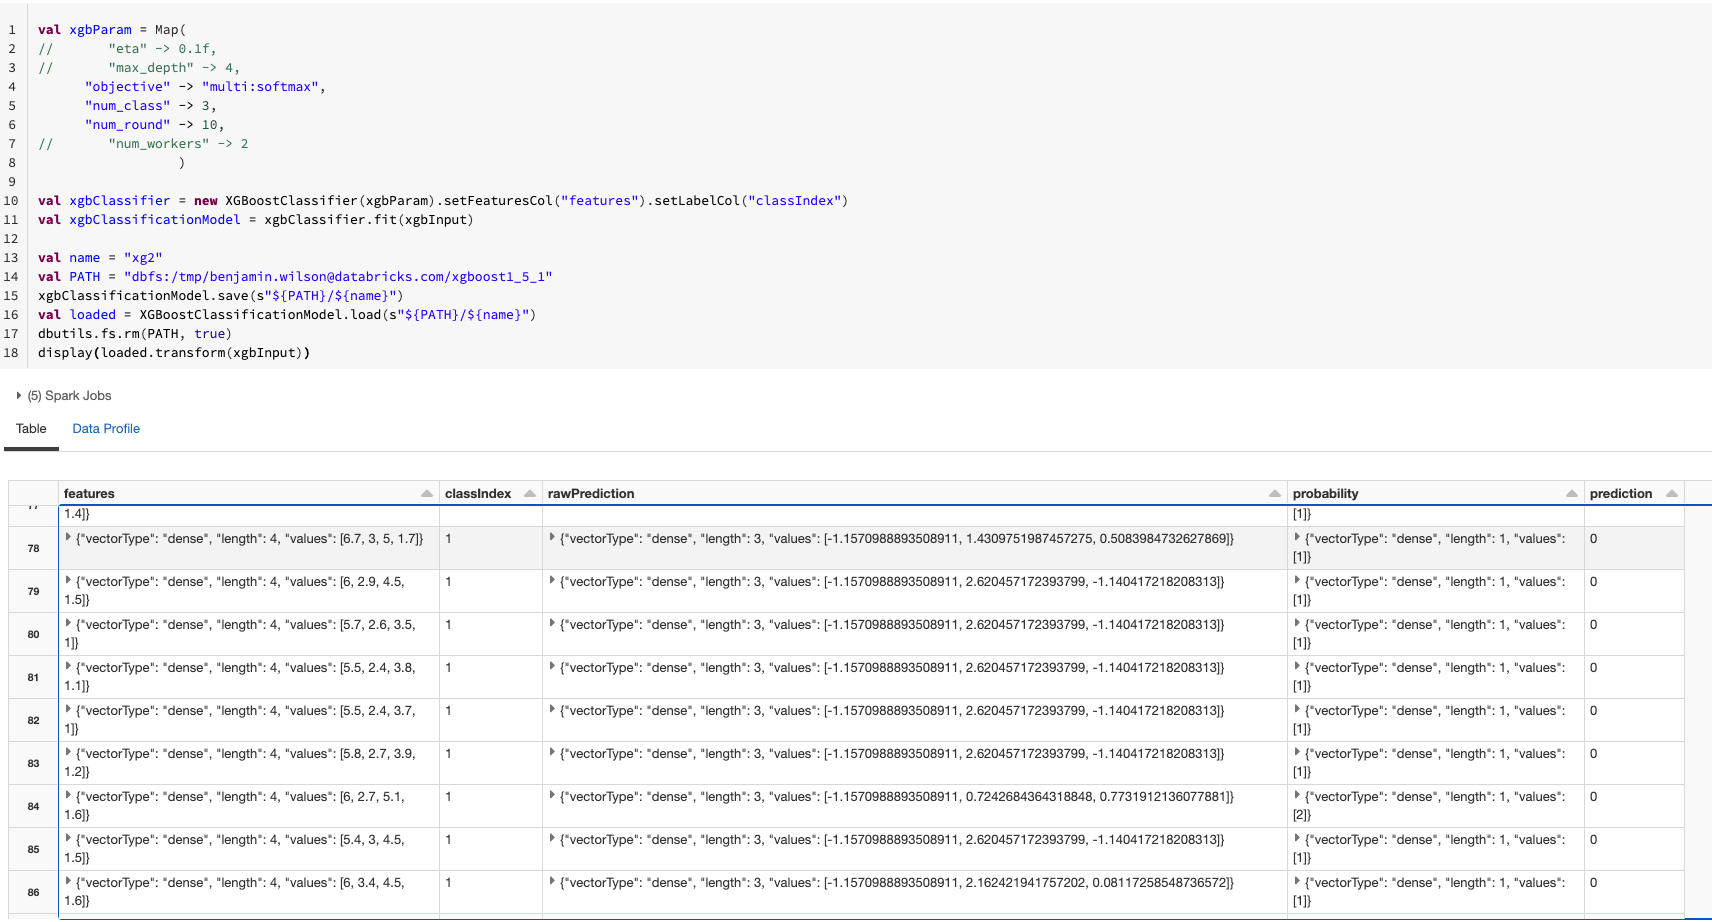This screenshot has height=922, width=1712.
Task: Expand the probability vector in row 78
Action: tap(1296, 538)
